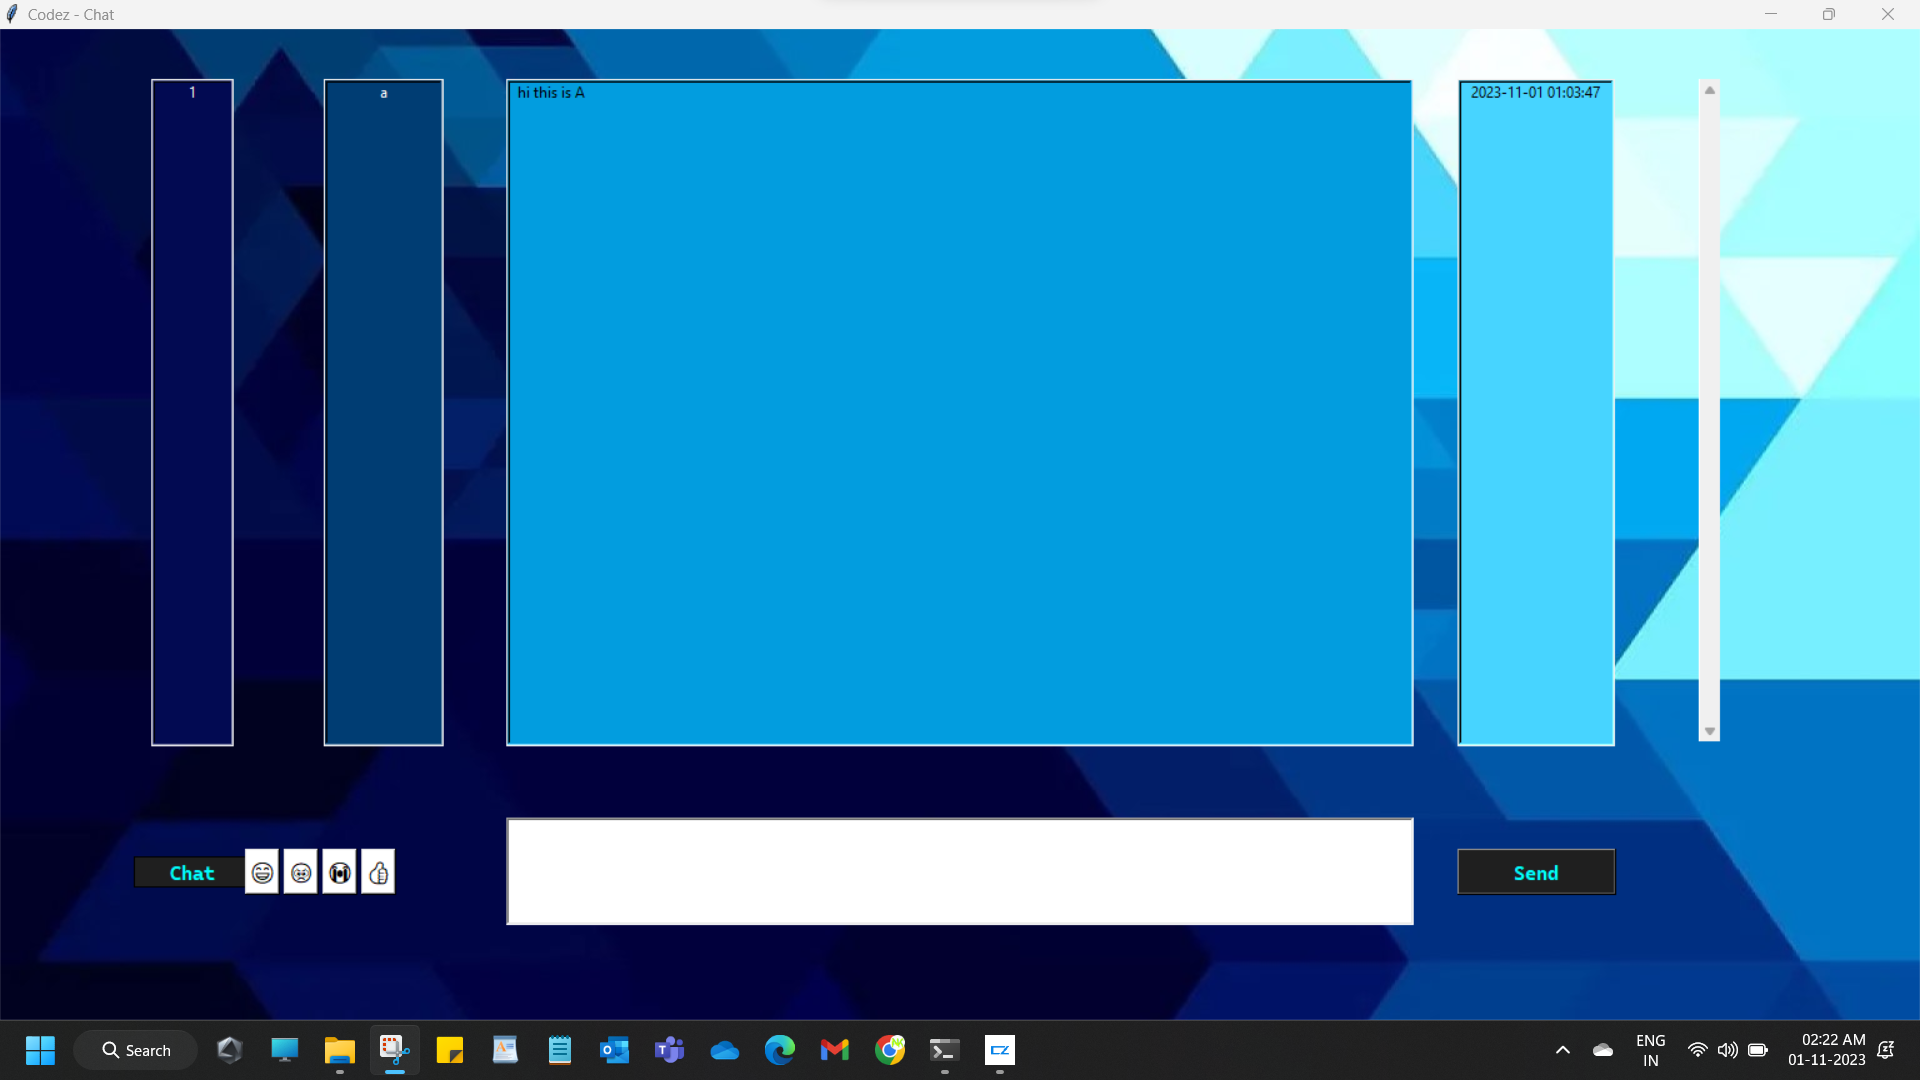Image resolution: width=1920 pixels, height=1080 pixels.
Task: Select message number 1 in list
Action: [x=192, y=93]
